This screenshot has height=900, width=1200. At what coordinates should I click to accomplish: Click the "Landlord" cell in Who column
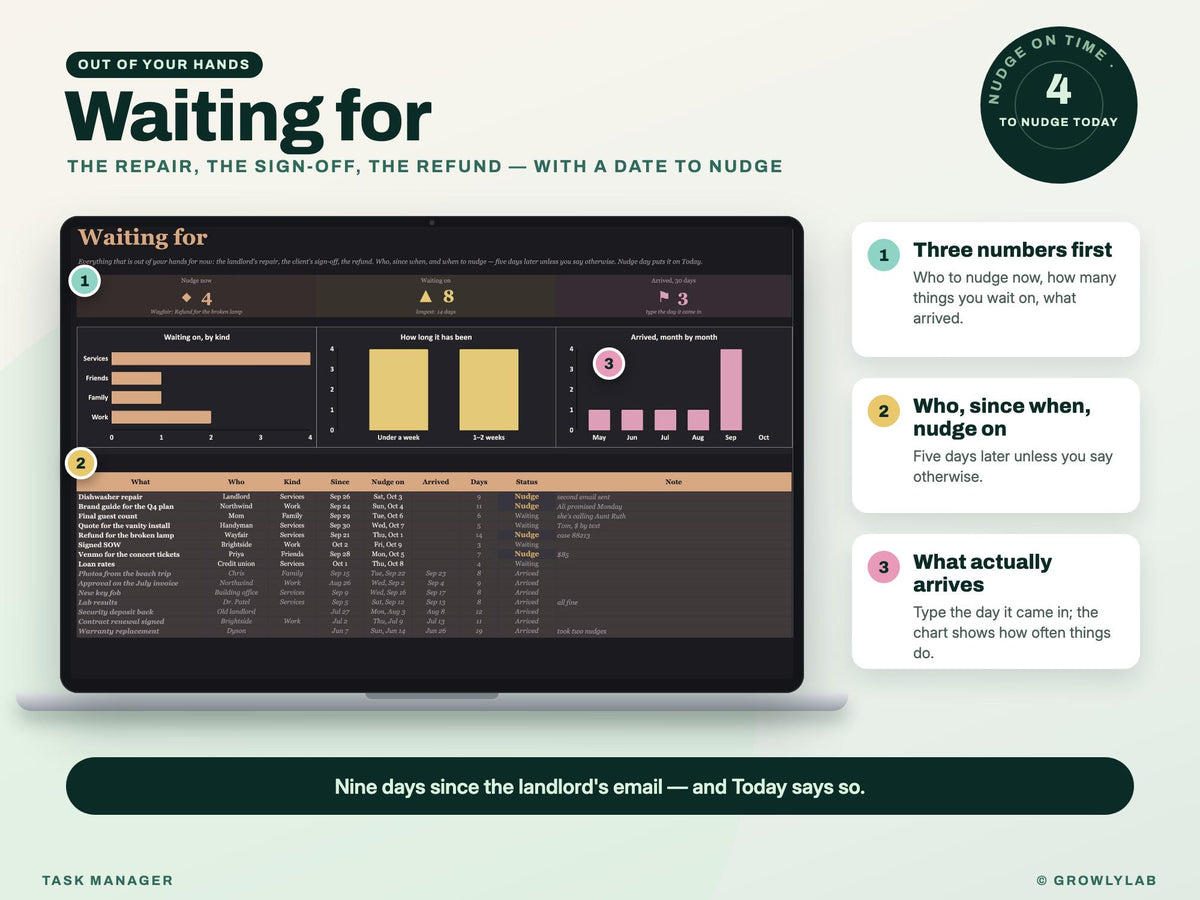click(x=236, y=497)
